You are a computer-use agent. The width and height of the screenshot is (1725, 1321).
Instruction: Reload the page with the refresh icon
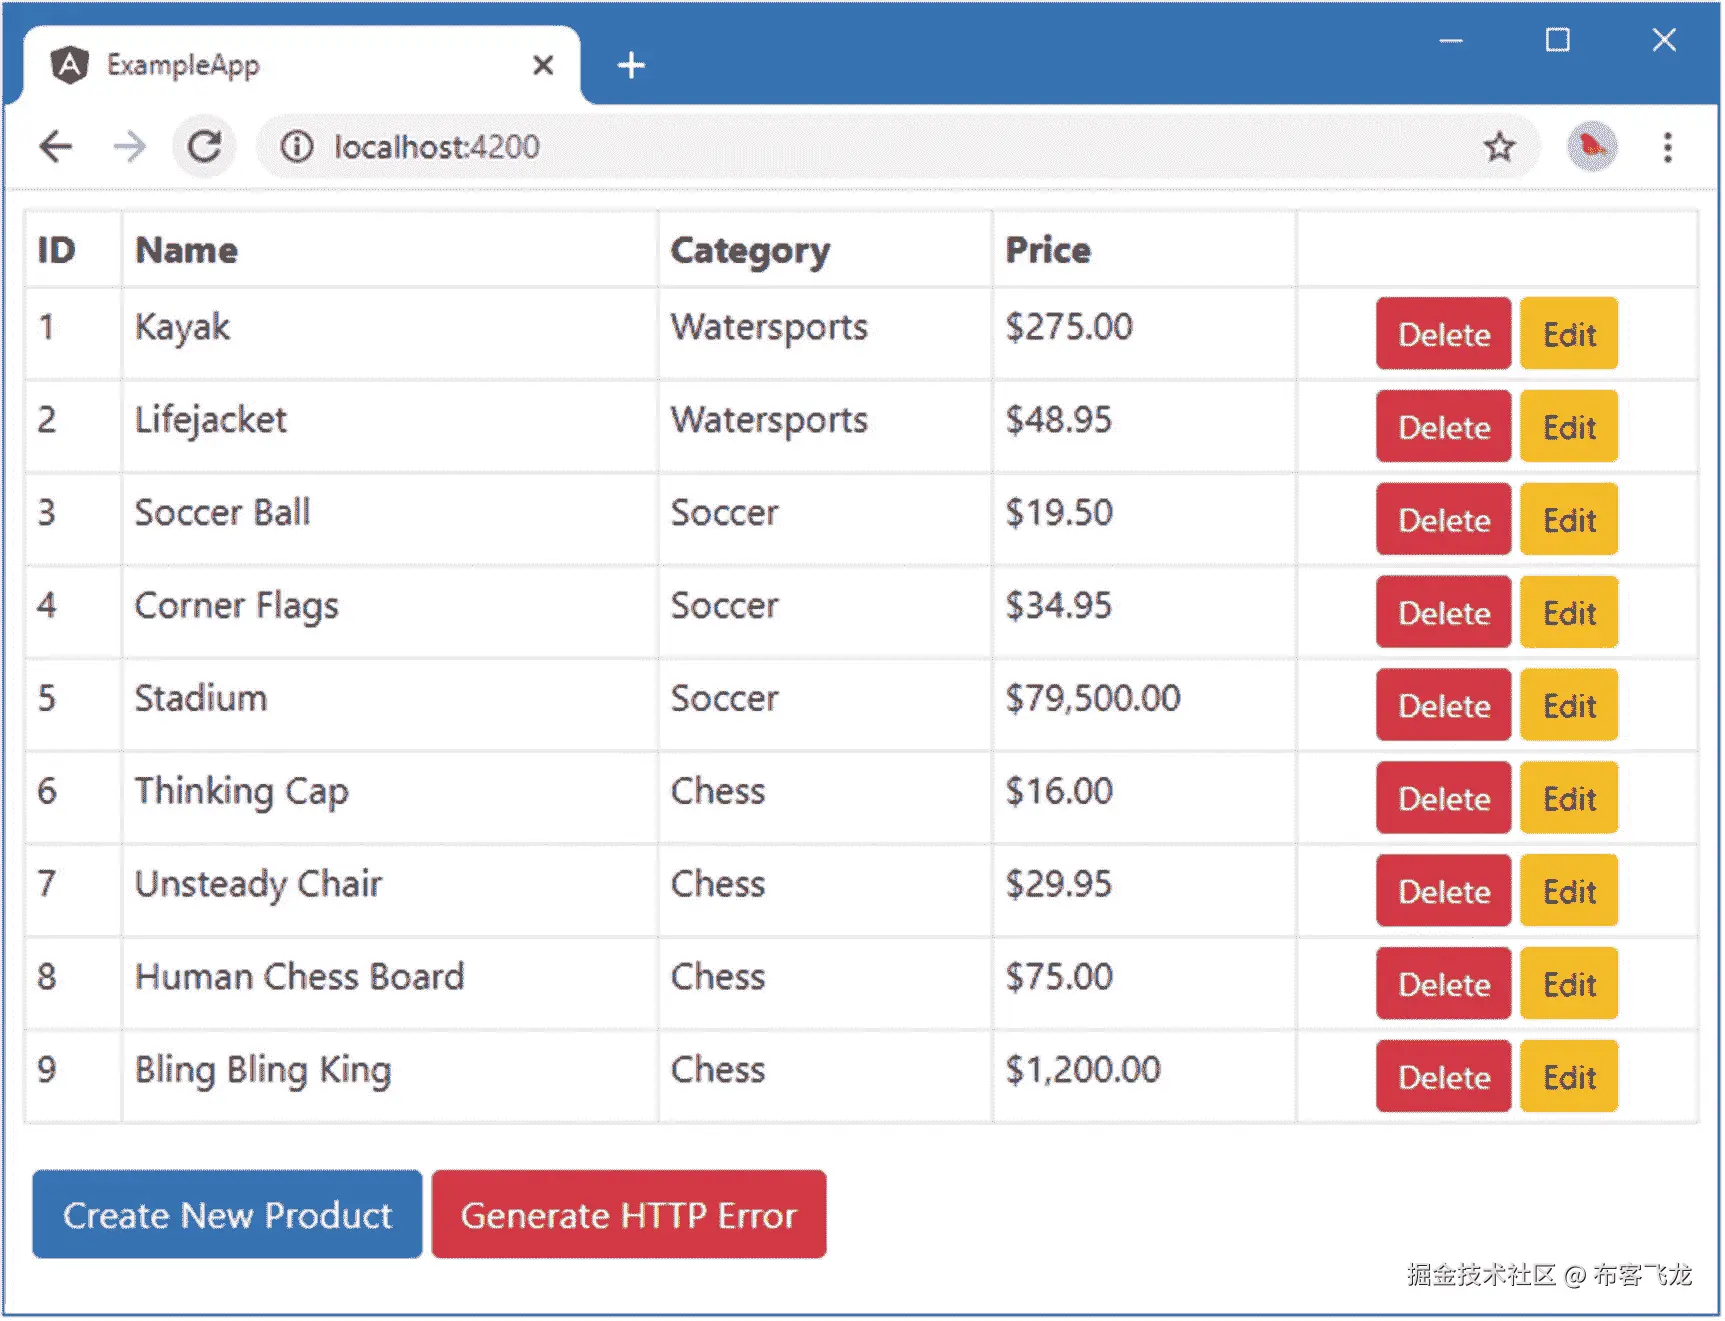tap(205, 147)
